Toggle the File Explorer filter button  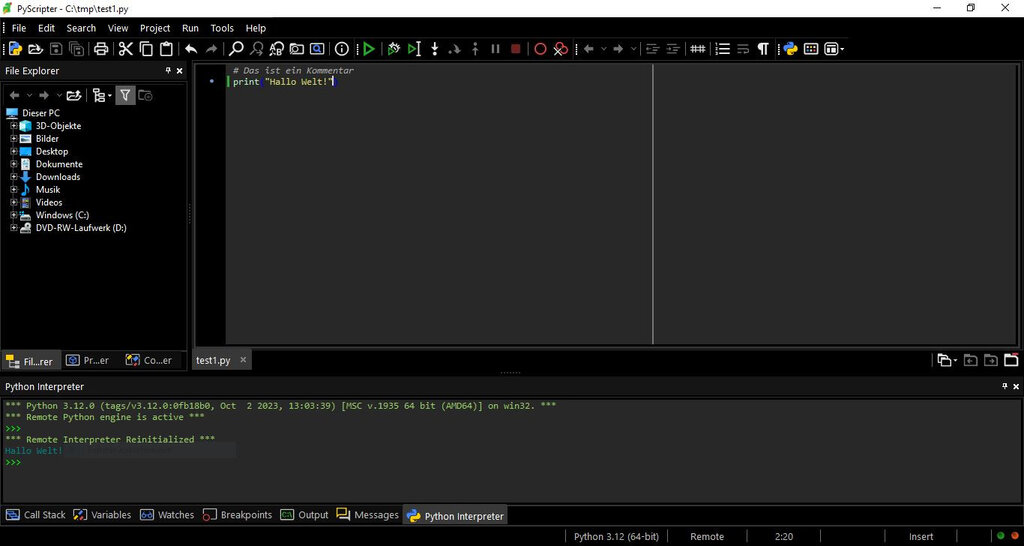125,95
